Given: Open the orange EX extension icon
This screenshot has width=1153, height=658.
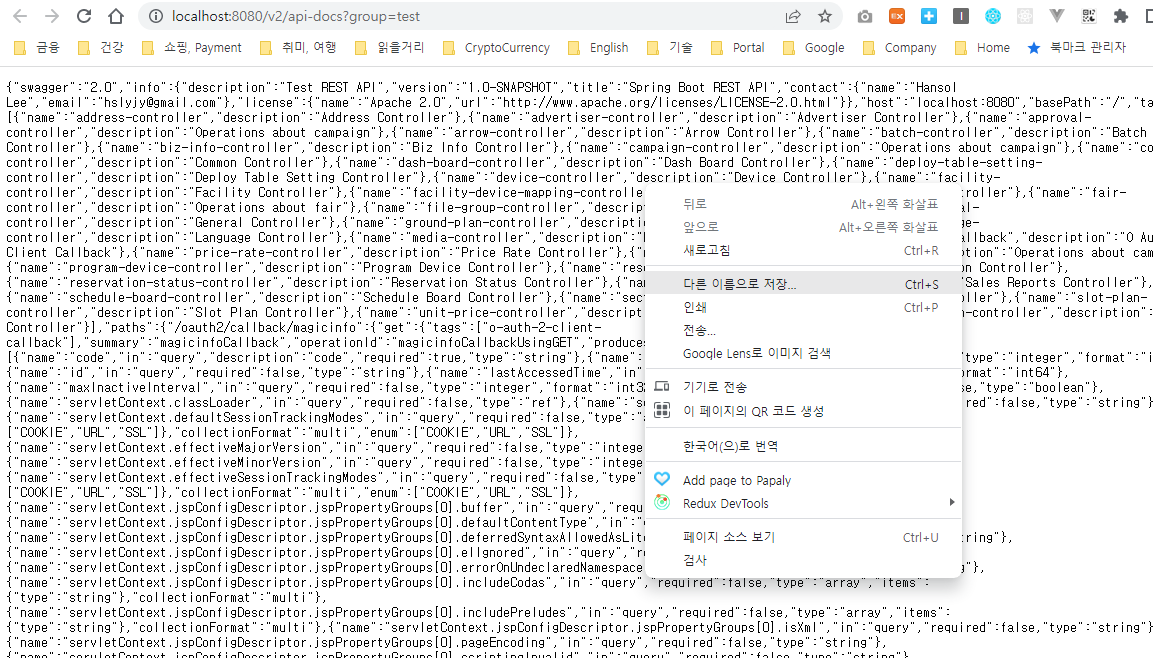Looking at the screenshot, I should click(x=897, y=16).
